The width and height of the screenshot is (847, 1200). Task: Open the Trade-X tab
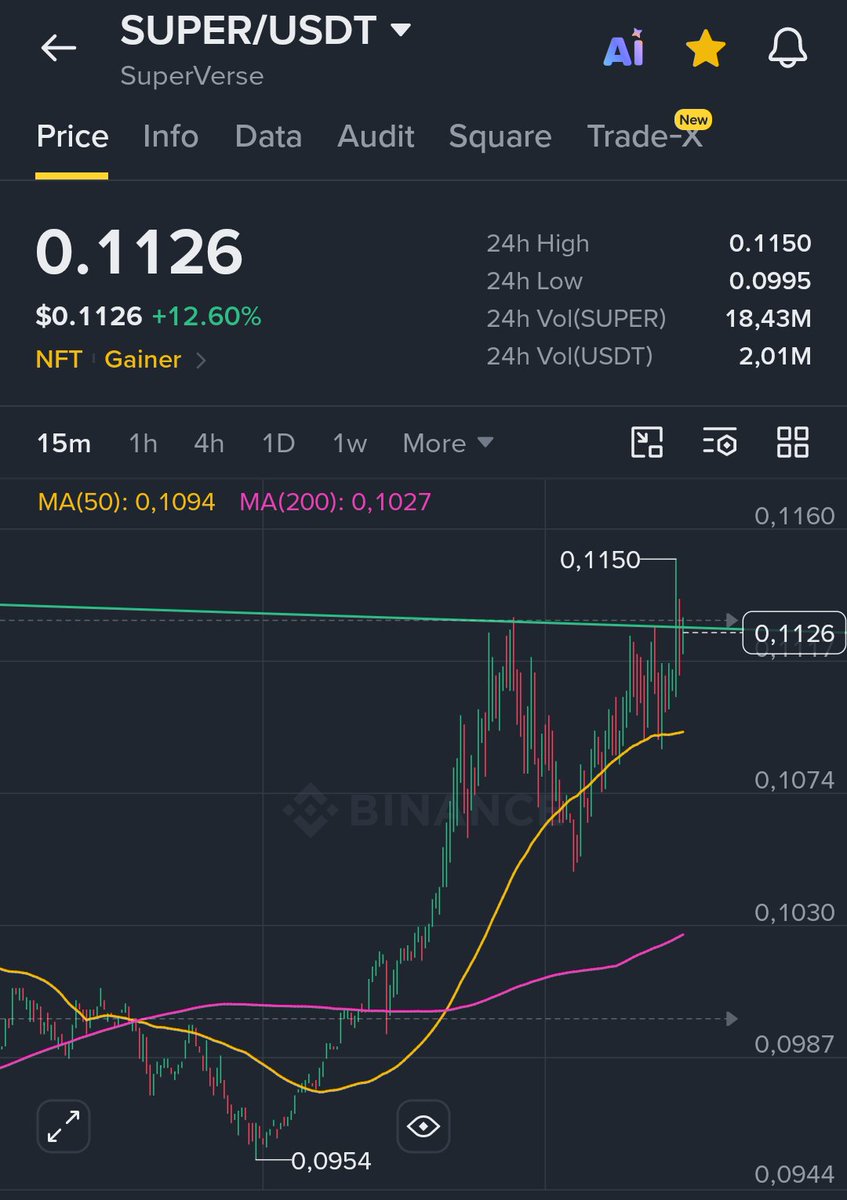tap(646, 136)
